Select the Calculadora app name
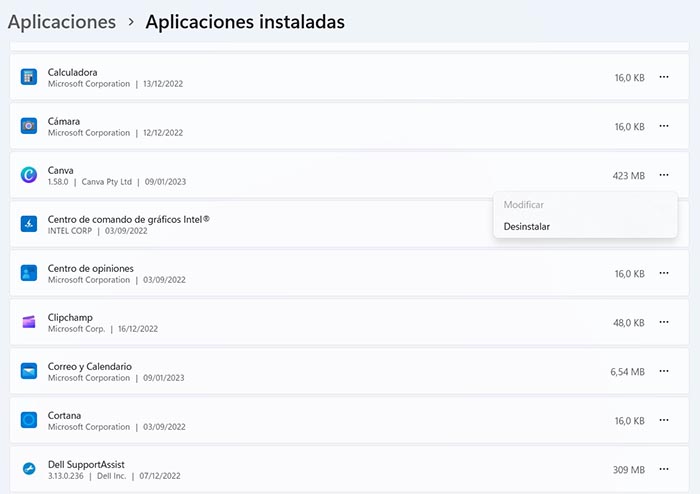 (x=72, y=72)
